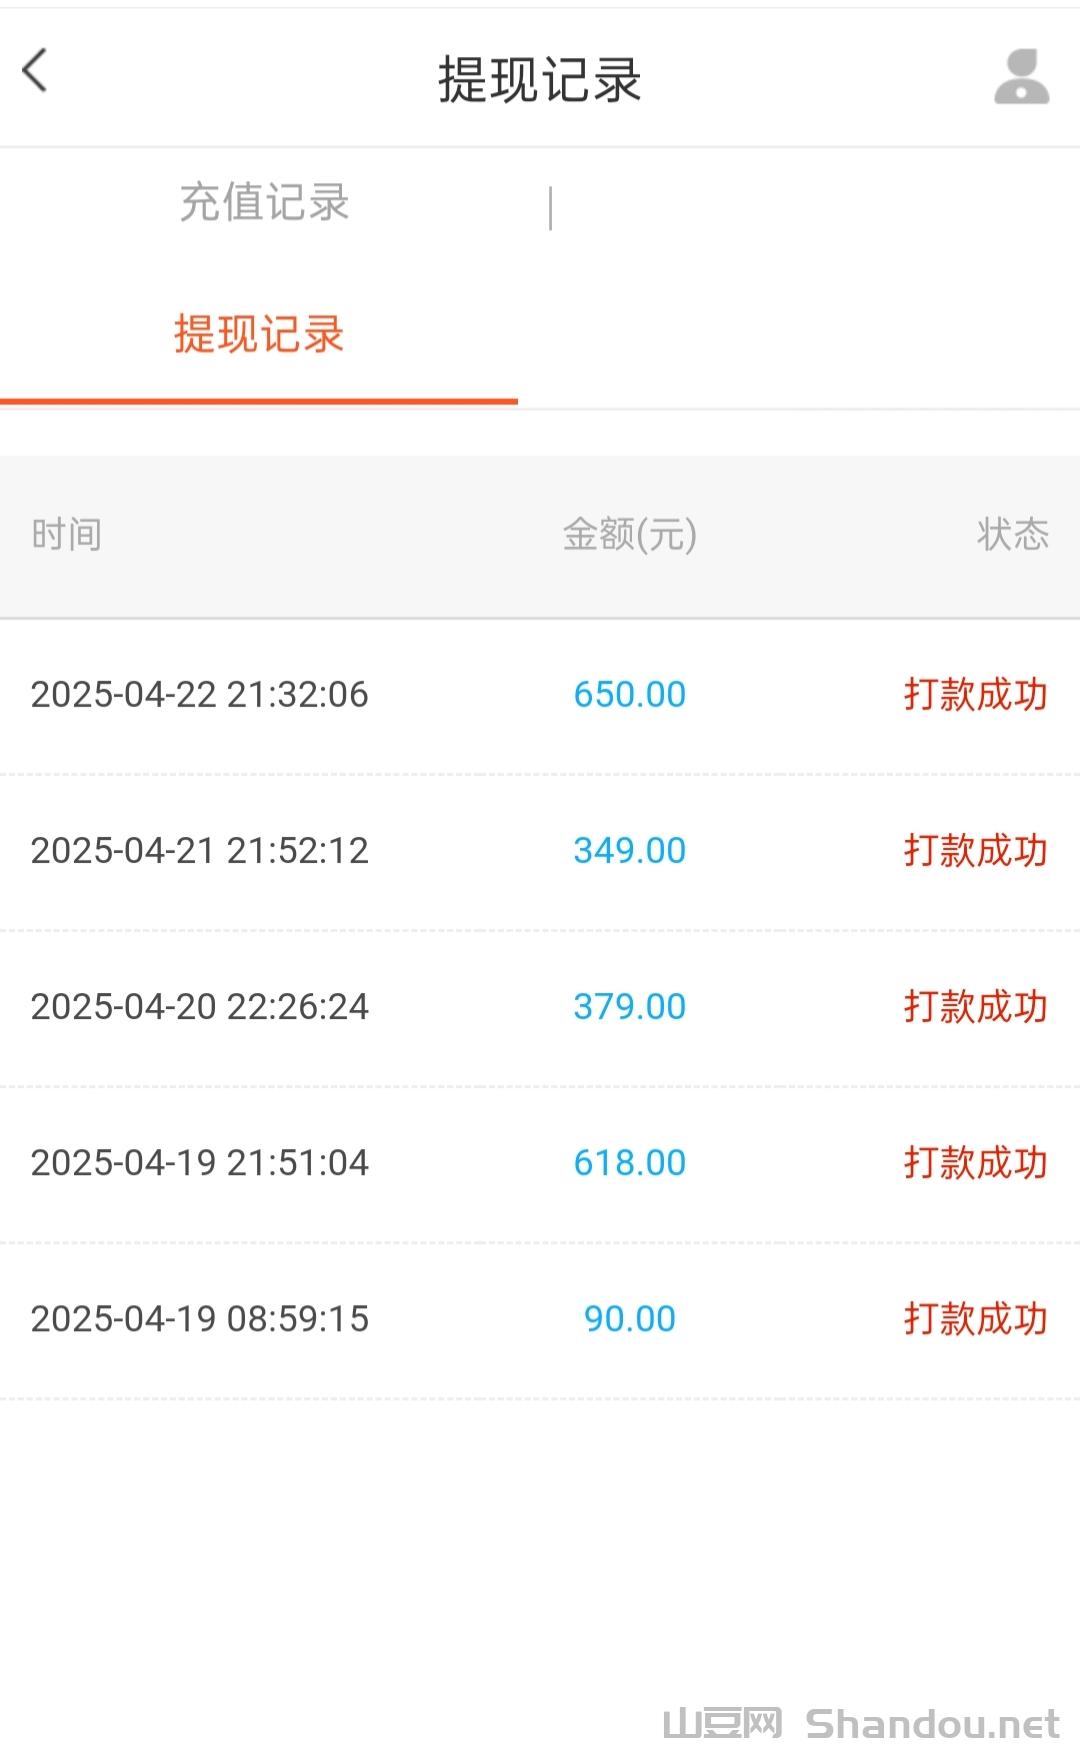Tap 打款成功 status for the 618.00 withdrawal
This screenshot has height=1758, width=1080.
pyautogui.click(x=975, y=1163)
